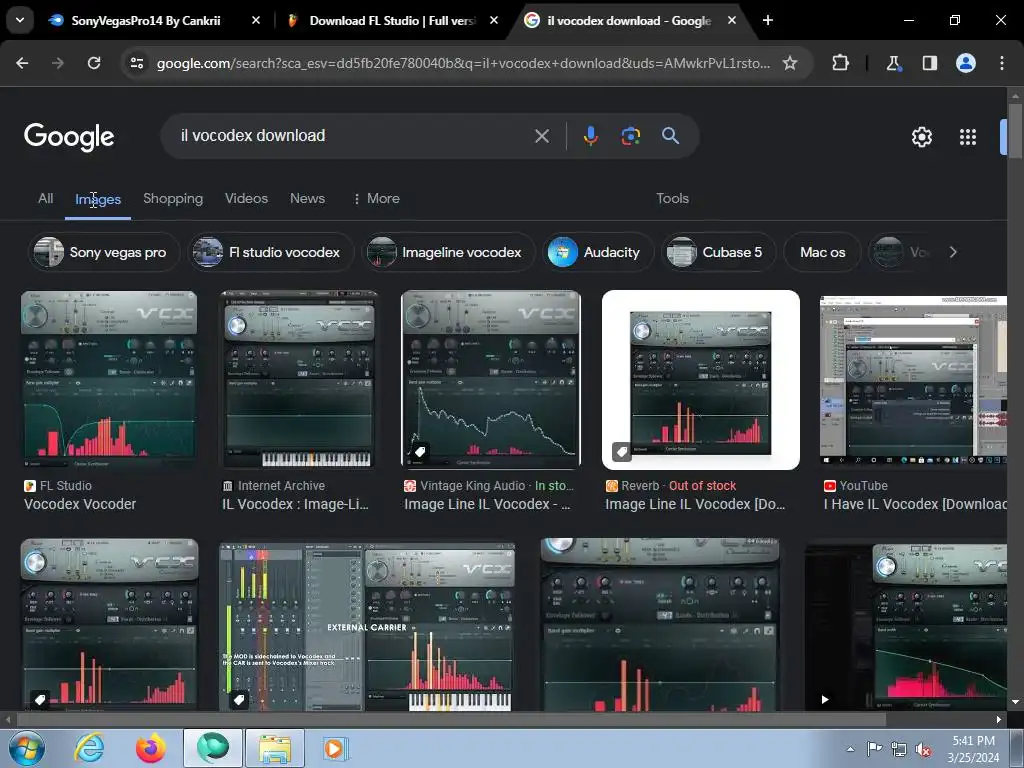Go back to previous page
1024x768 pixels.
[22, 63]
